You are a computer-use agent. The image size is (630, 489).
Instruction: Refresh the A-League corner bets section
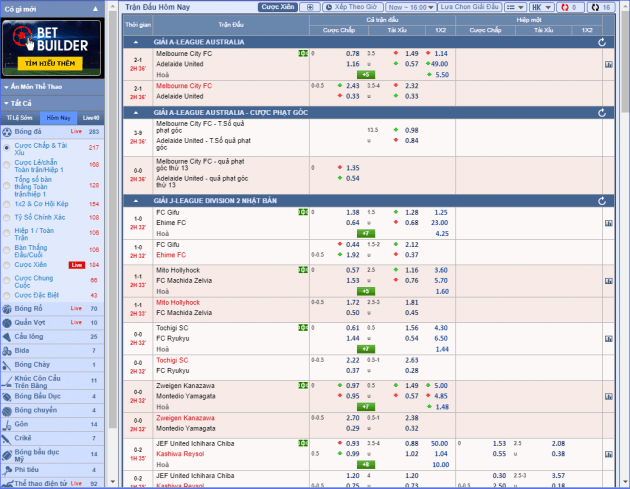601,113
